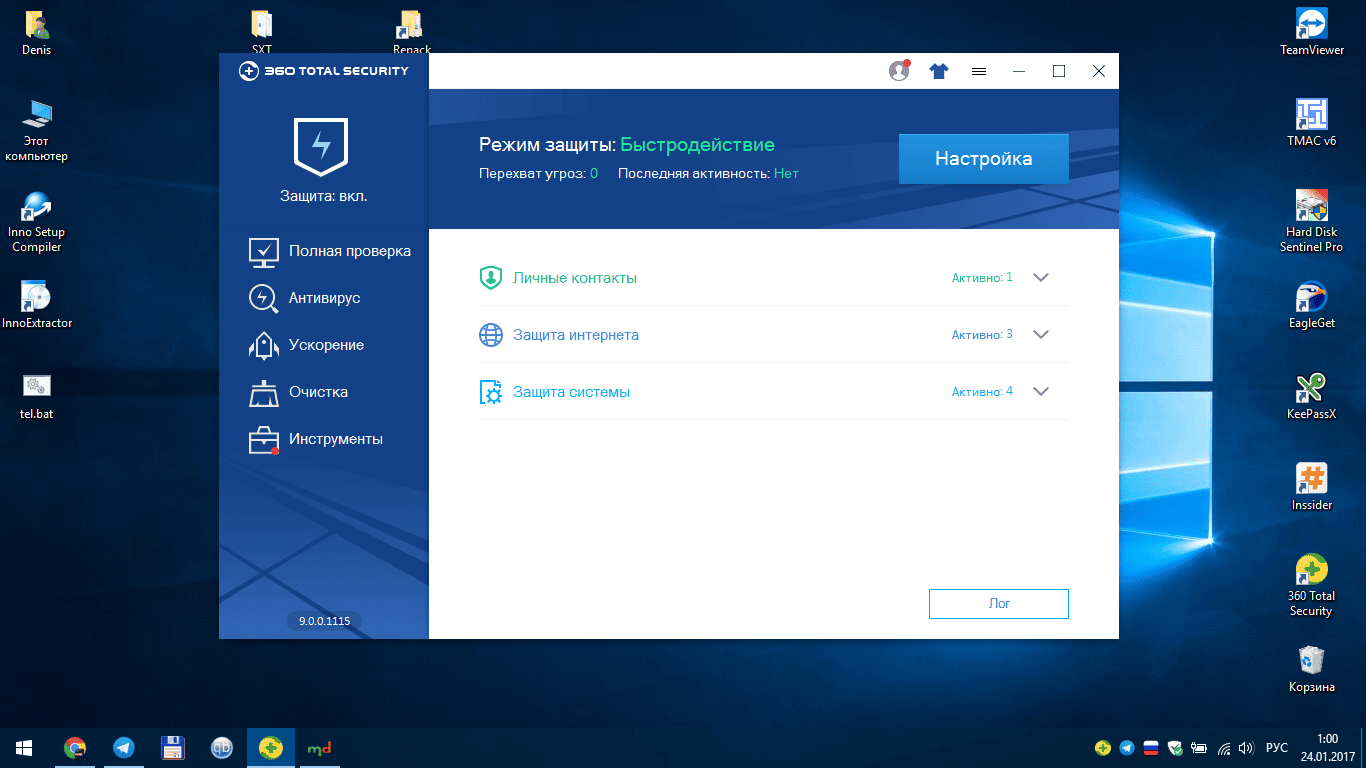Open InnoExtractor desktop shortcut
The width and height of the screenshot is (1366, 768).
(37, 305)
